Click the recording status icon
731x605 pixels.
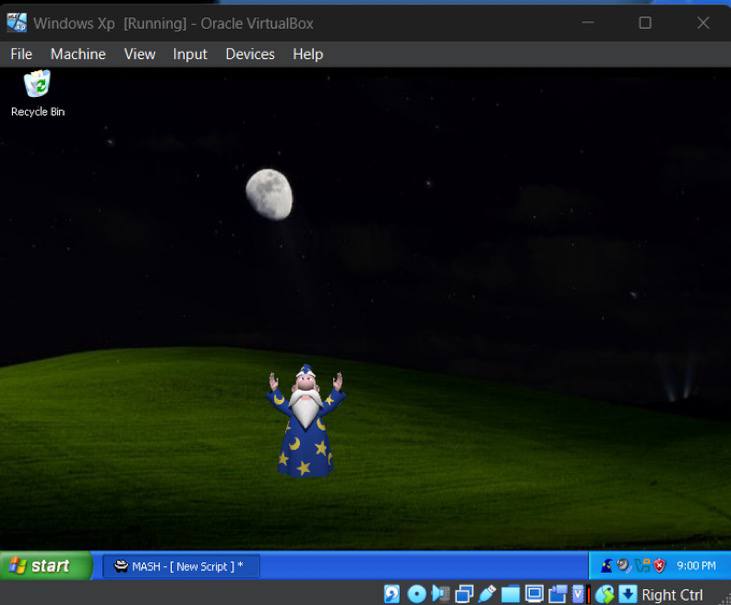(558, 594)
